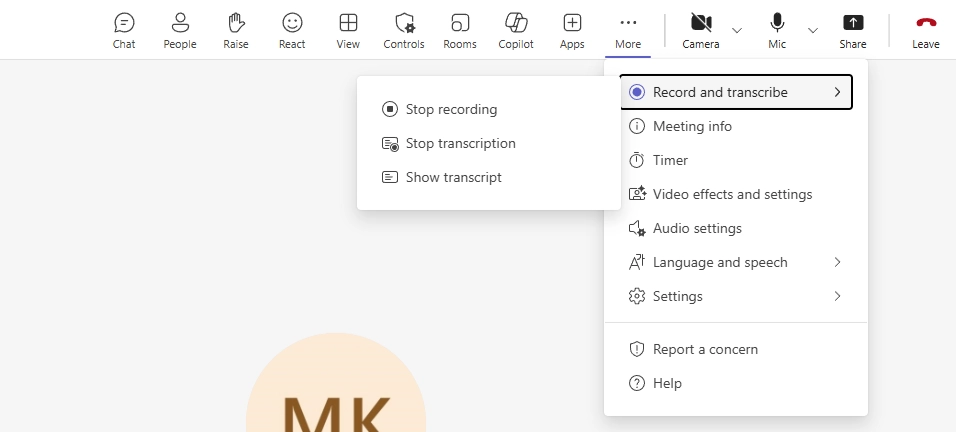
Task: Select Language and speech menu item
Action: pos(736,263)
